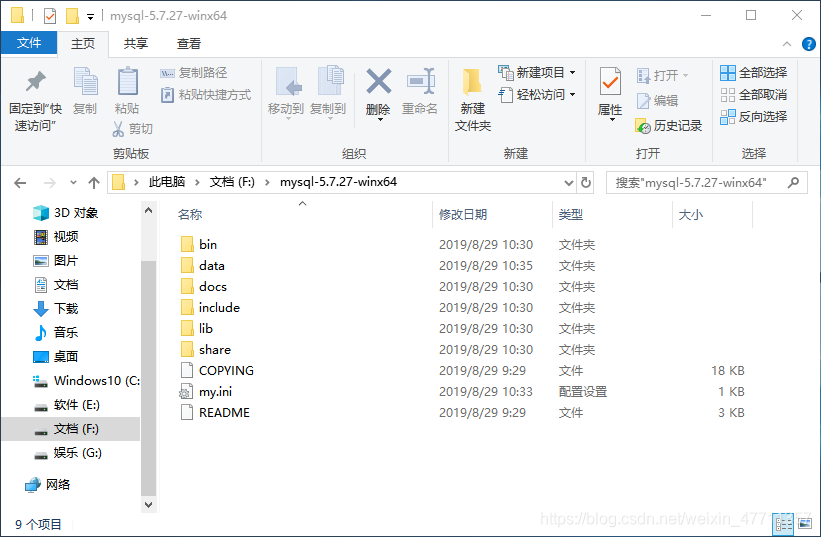The image size is (821, 537).
Task: Click the navigation pane scroll-down arrow
Action: pos(149,505)
